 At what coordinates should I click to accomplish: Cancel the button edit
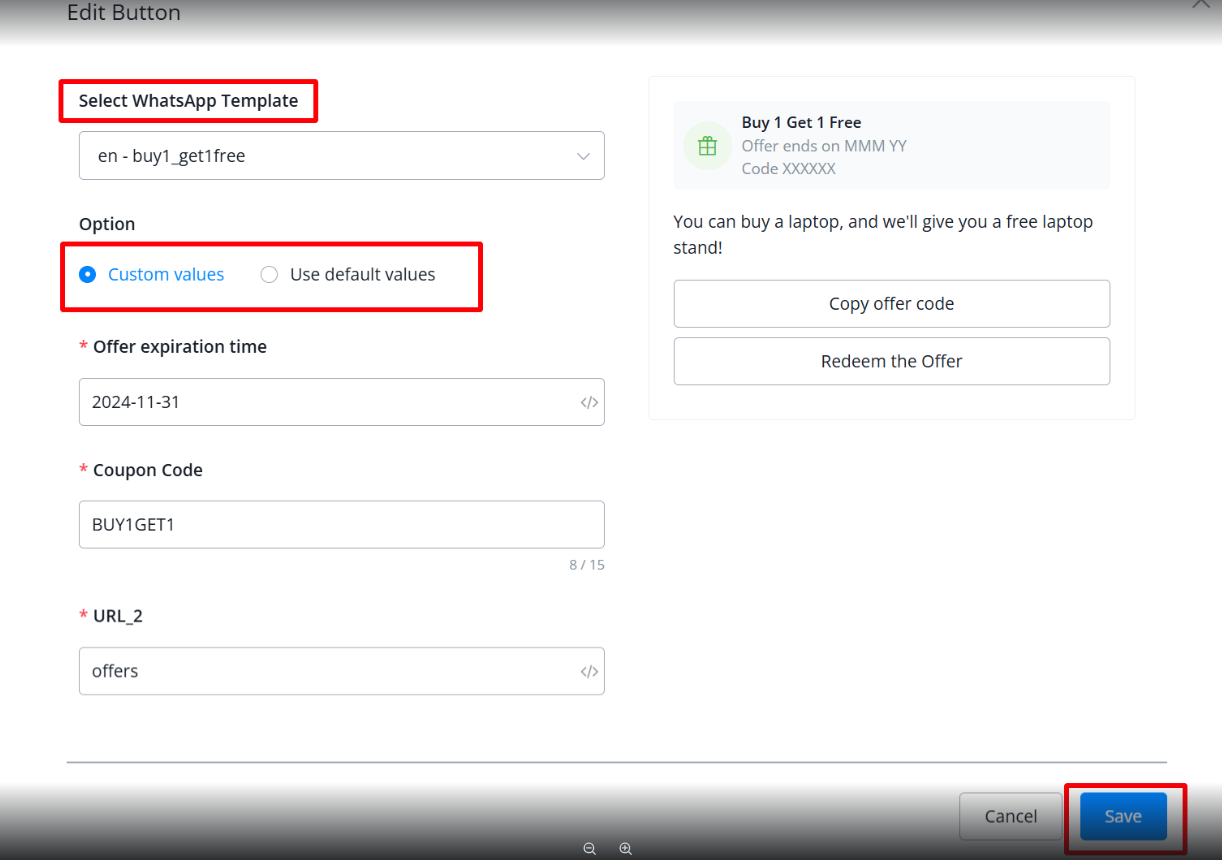(1010, 817)
